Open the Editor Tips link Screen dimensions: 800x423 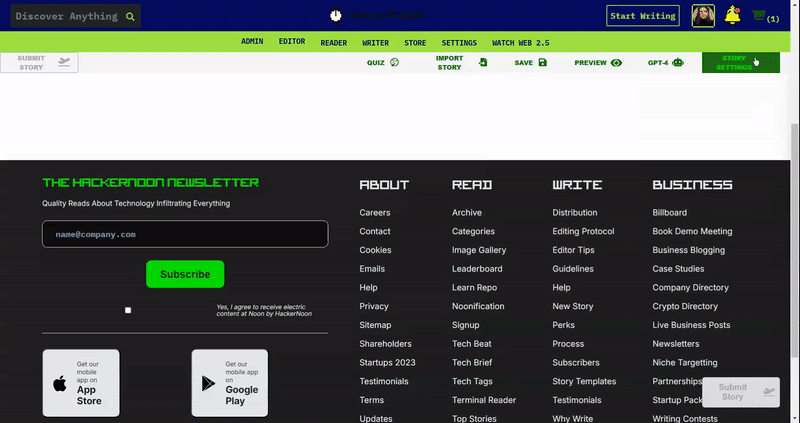(573, 250)
